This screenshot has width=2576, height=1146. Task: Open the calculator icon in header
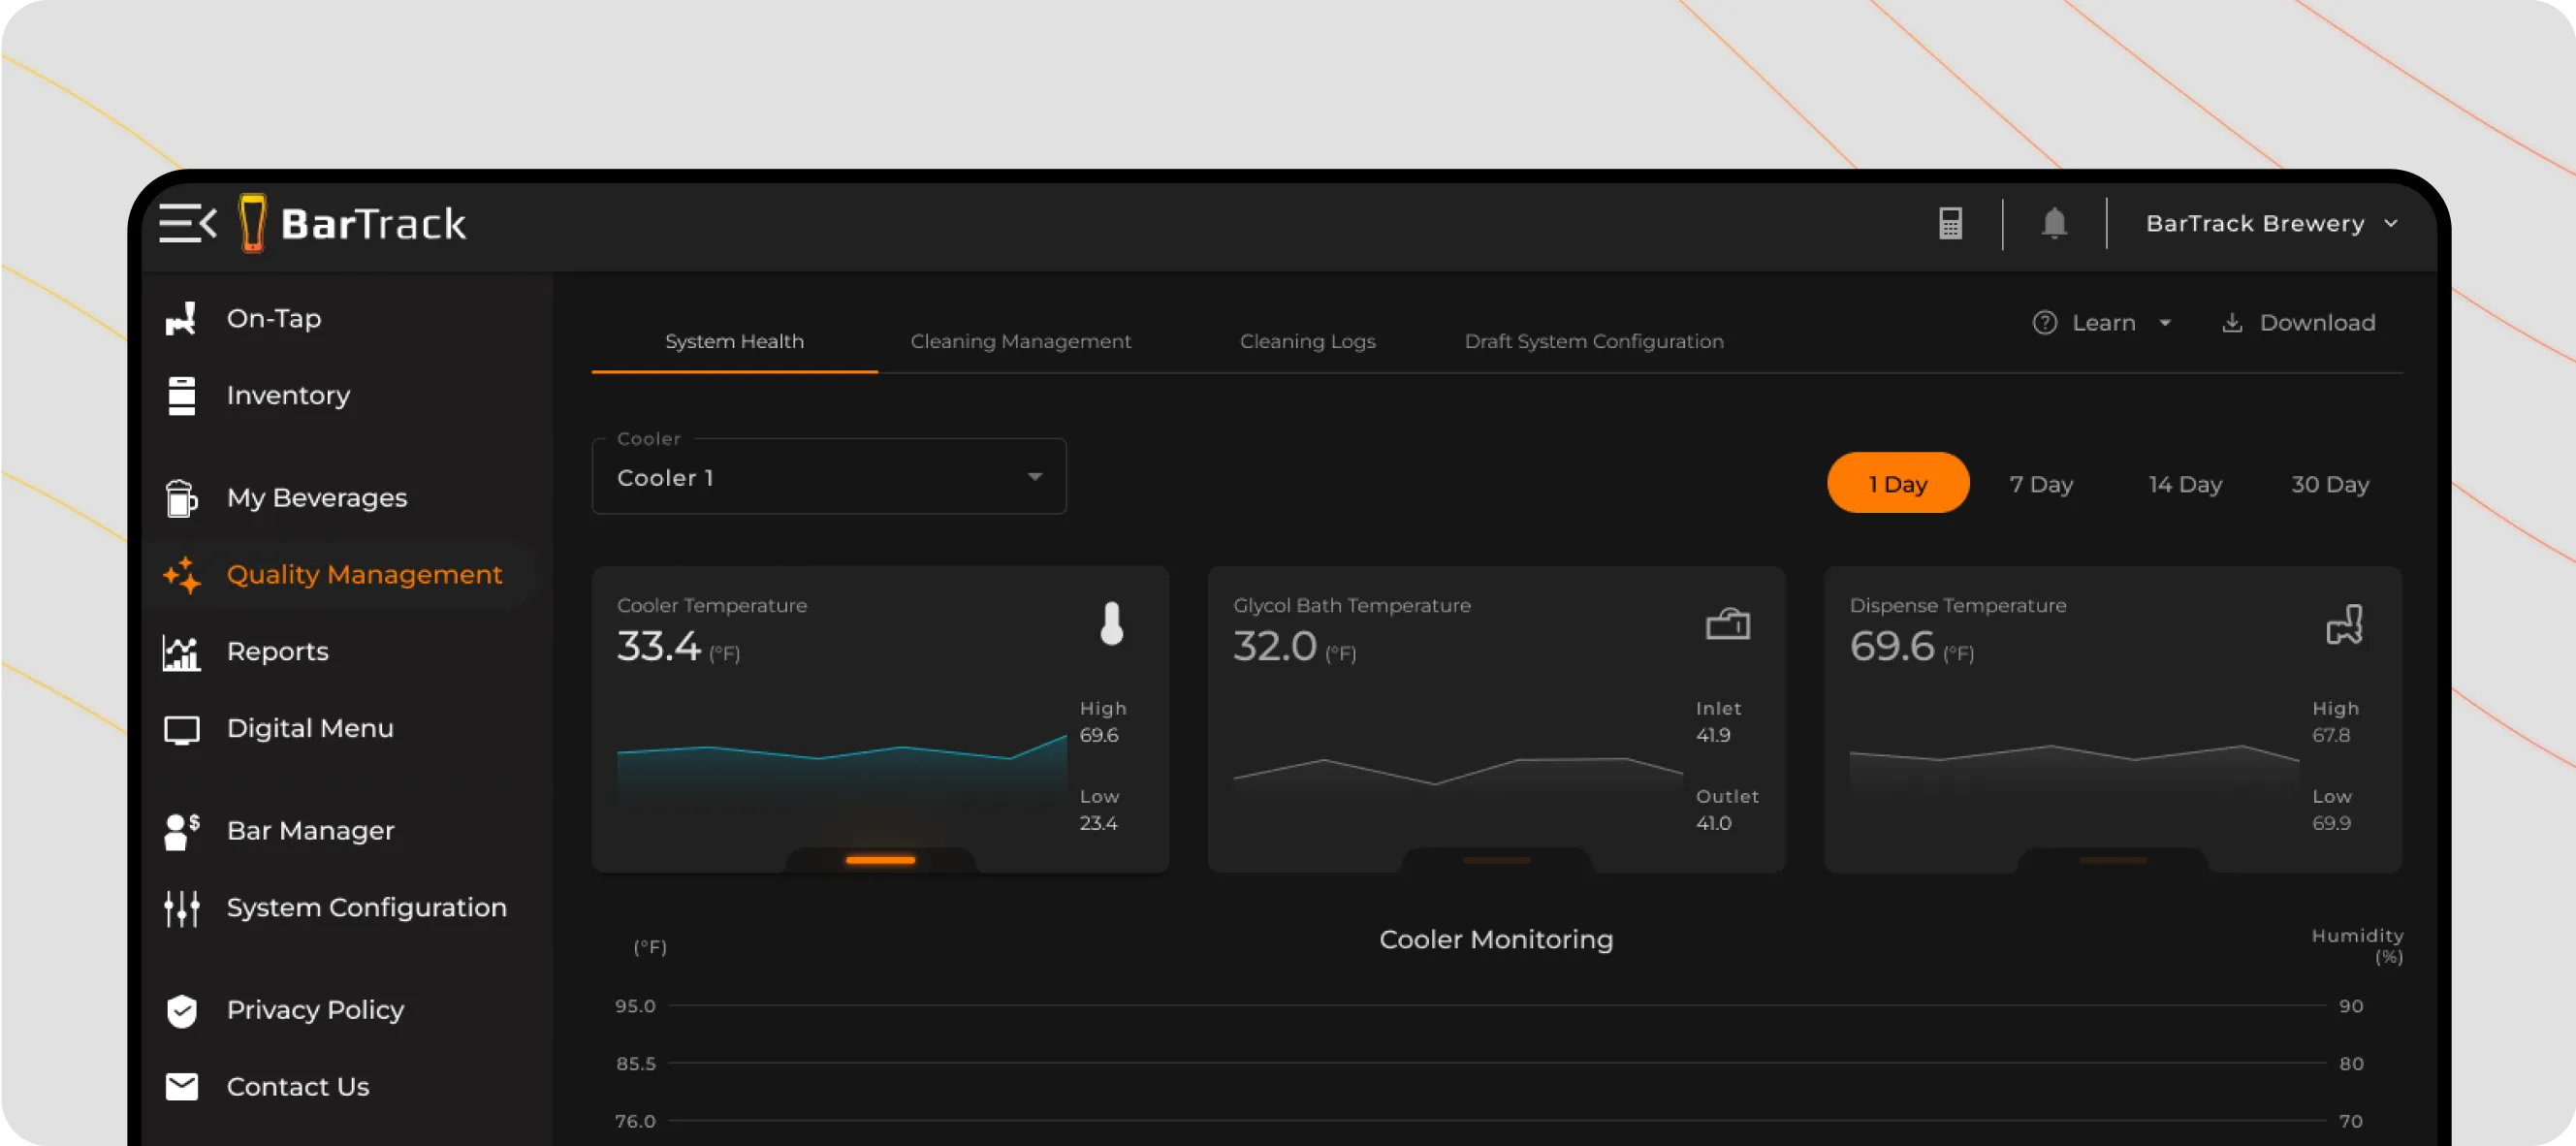1950,223
